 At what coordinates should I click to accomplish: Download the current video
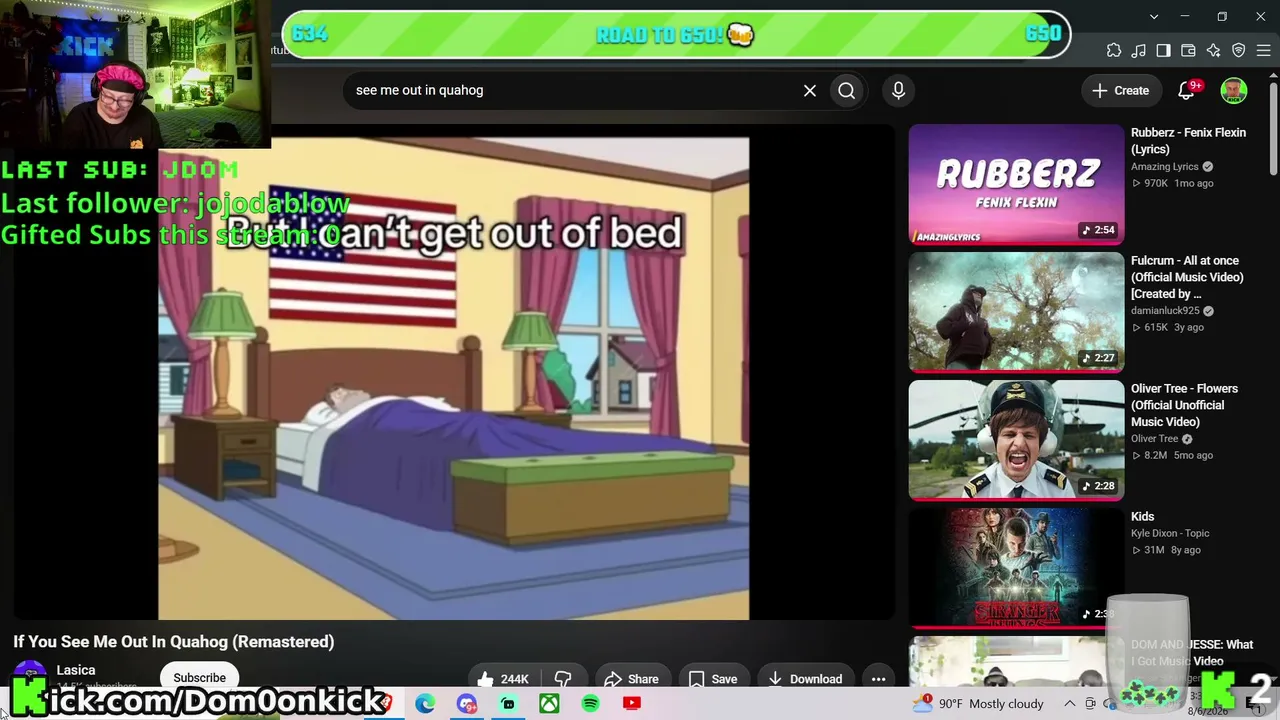pyautogui.click(x=805, y=679)
